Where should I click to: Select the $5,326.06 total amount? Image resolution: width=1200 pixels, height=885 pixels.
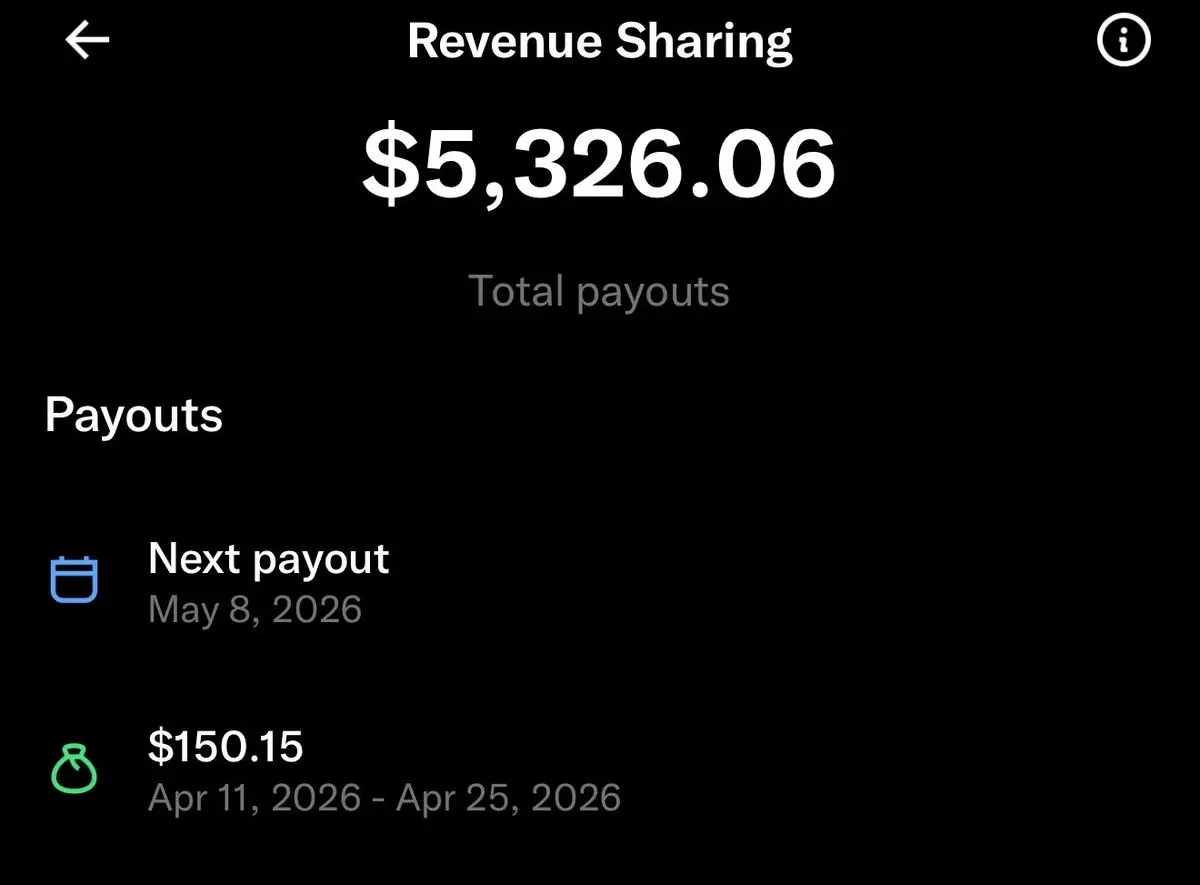coord(599,166)
